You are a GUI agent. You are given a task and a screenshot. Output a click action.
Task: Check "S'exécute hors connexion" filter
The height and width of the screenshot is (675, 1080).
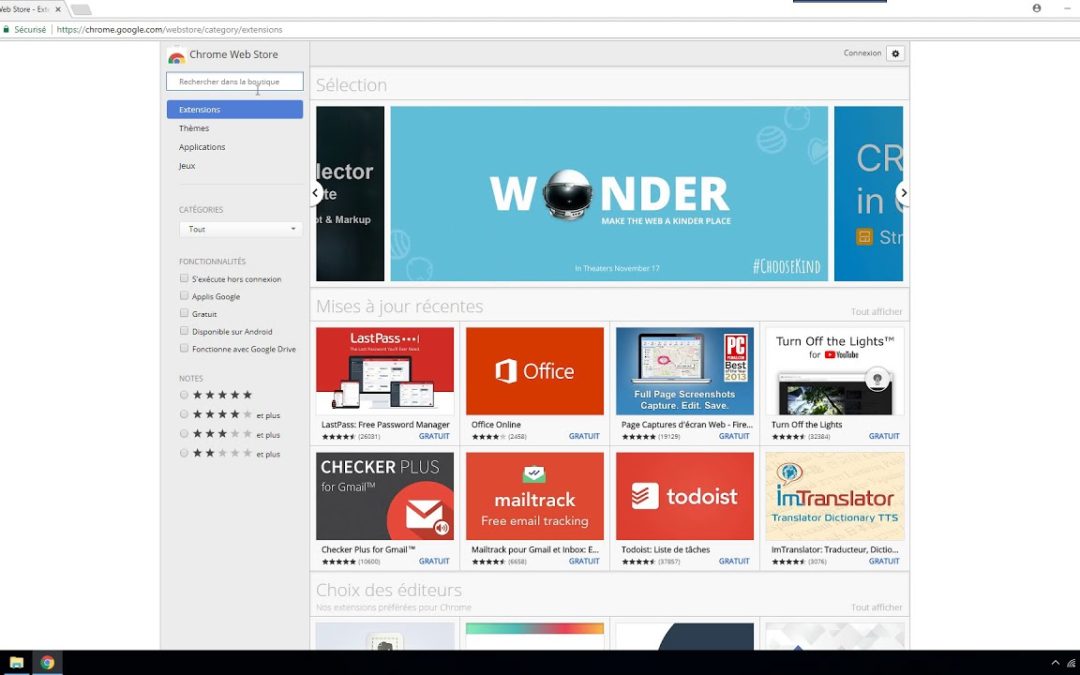(x=183, y=278)
